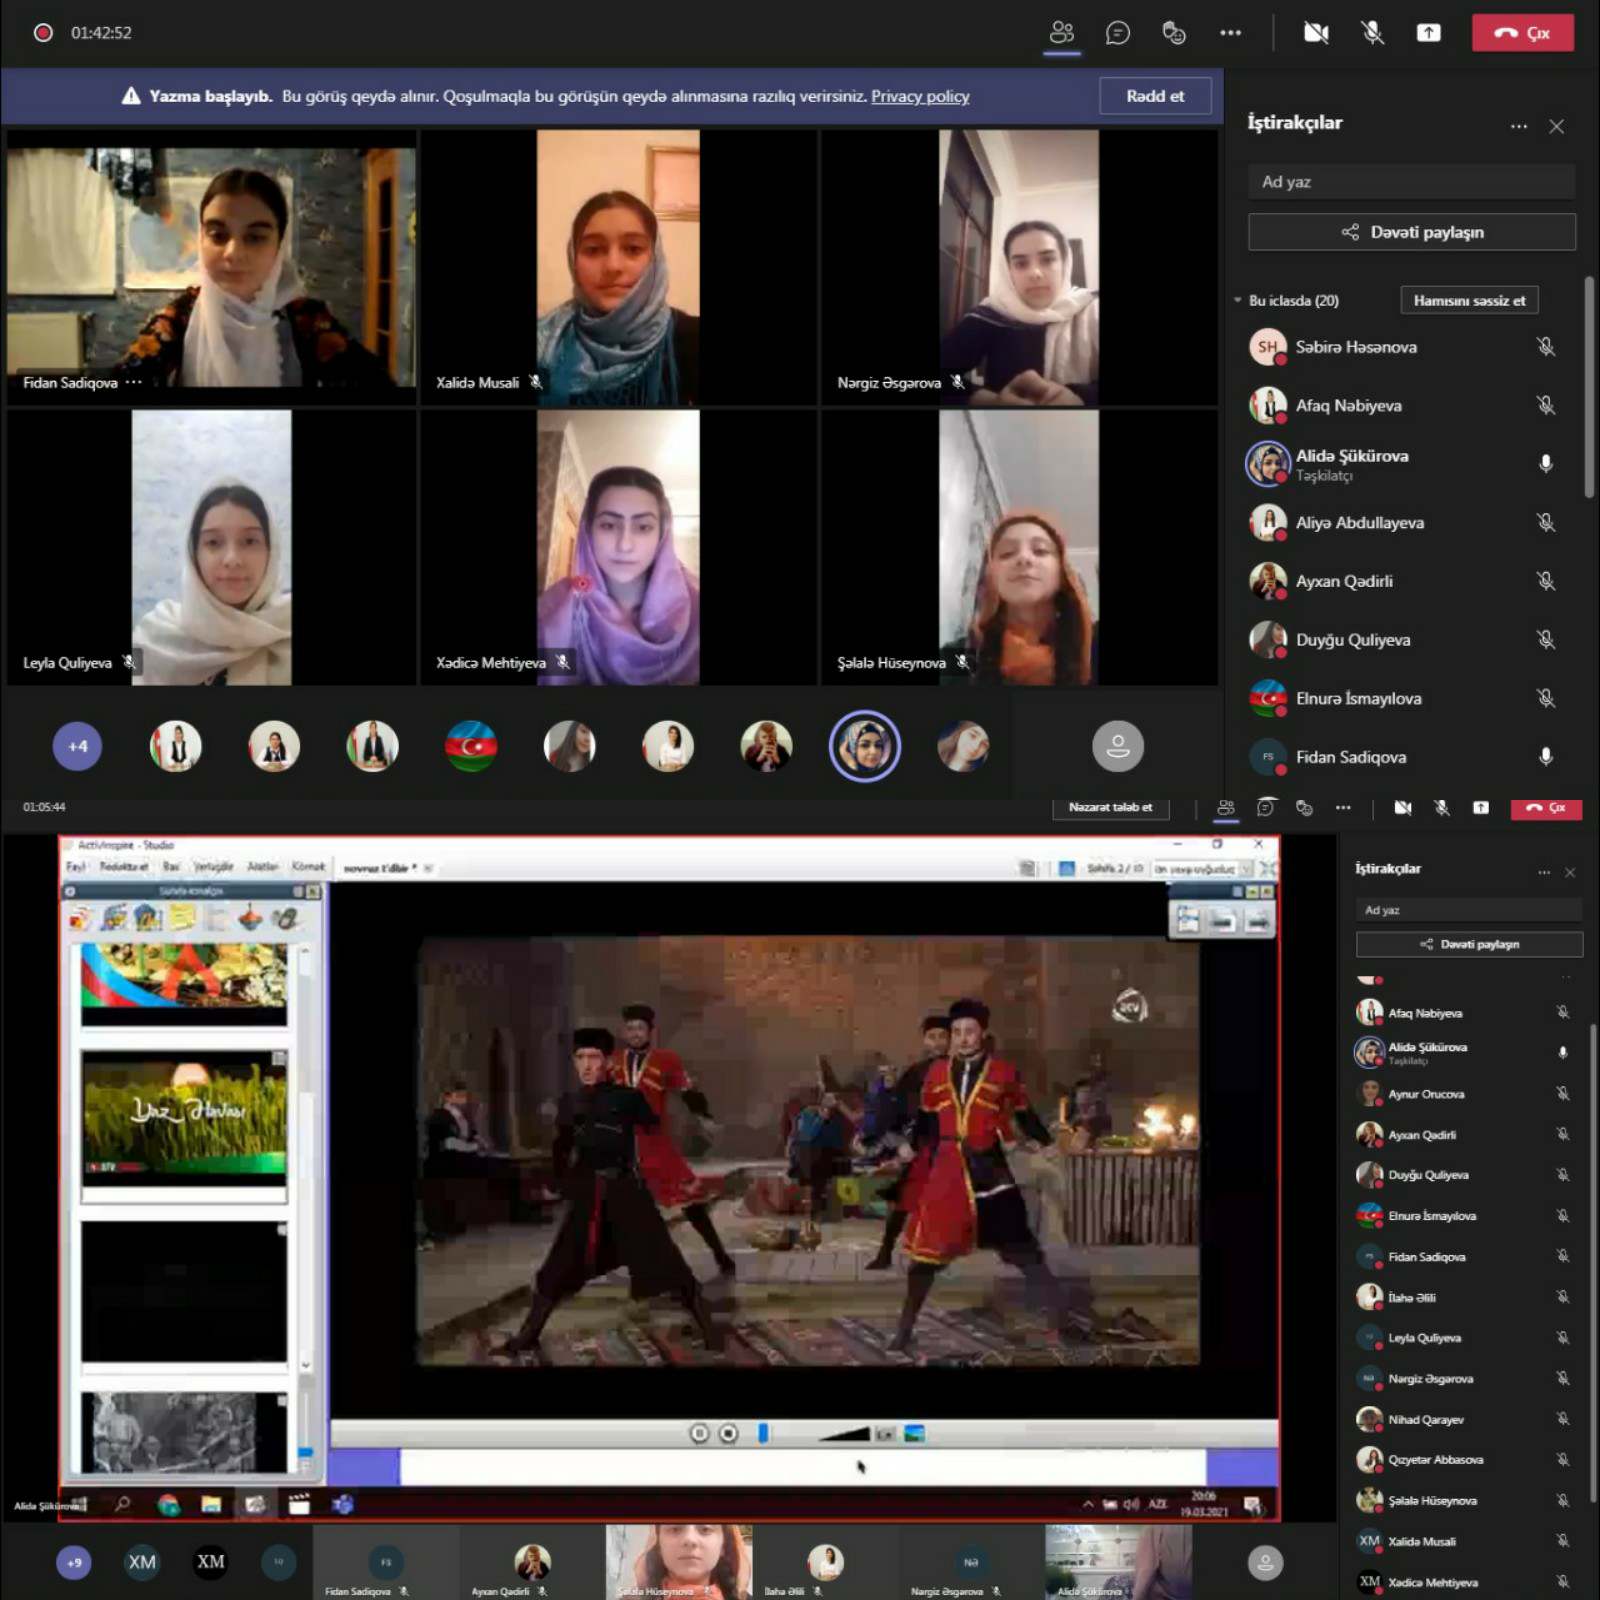The image size is (1600, 1600).
Task: Adjust the media player volume wedge
Action: pyautogui.click(x=844, y=1434)
